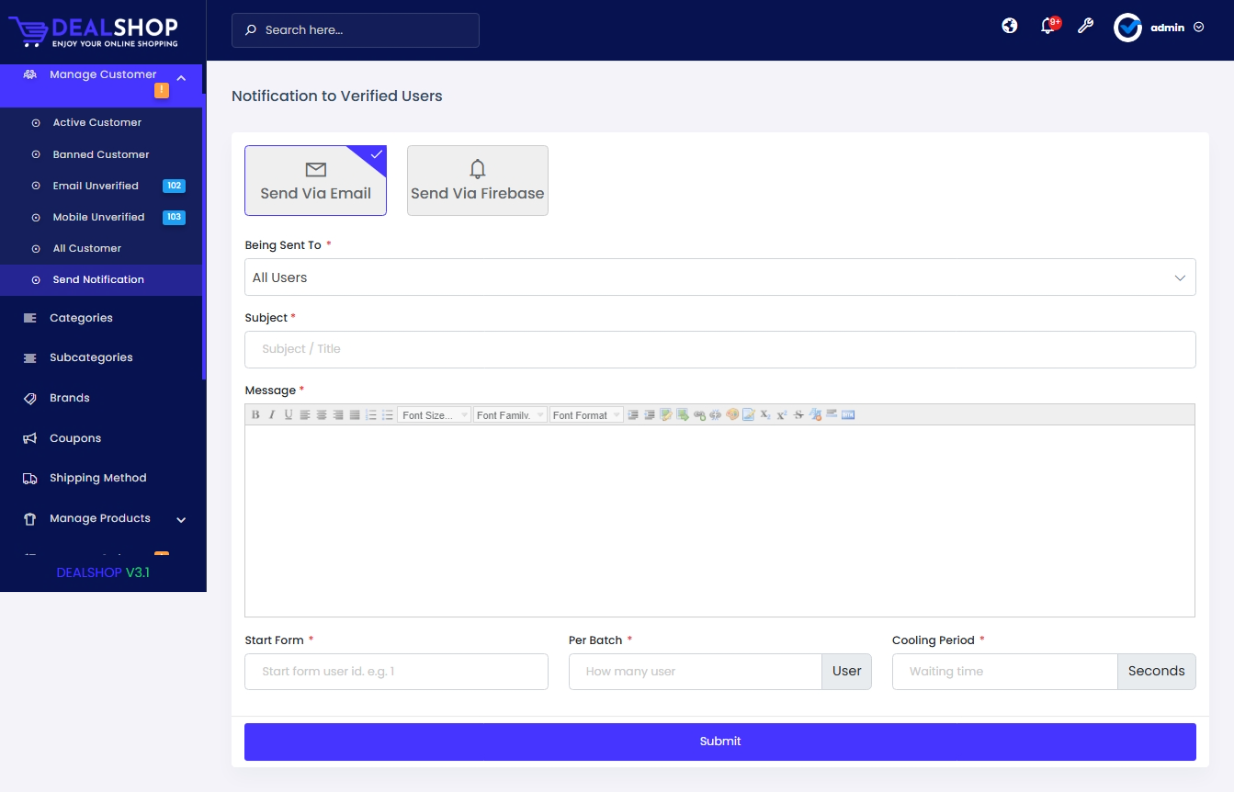This screenshot has width=1234, height=792.
Task: Click the Submit button
Action: point(719,741)
